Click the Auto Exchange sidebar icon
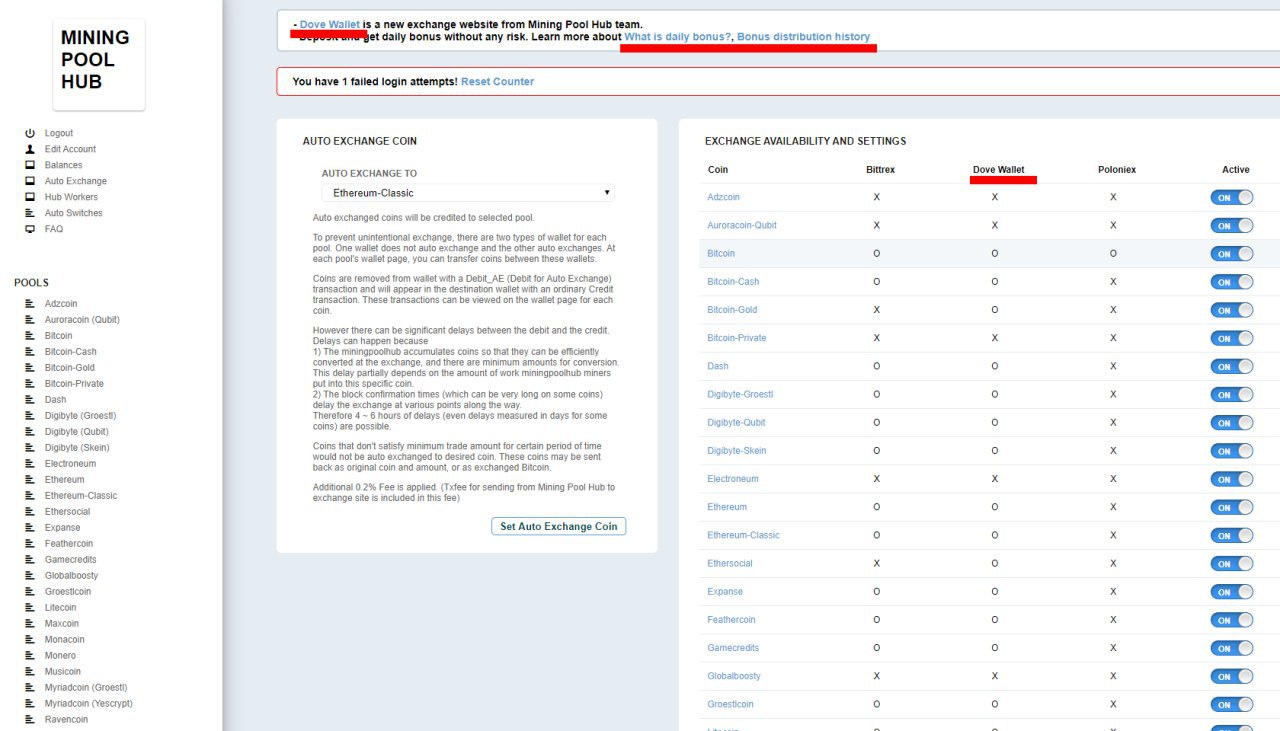This screenshot has height=731, width=1280. point(30,181)
